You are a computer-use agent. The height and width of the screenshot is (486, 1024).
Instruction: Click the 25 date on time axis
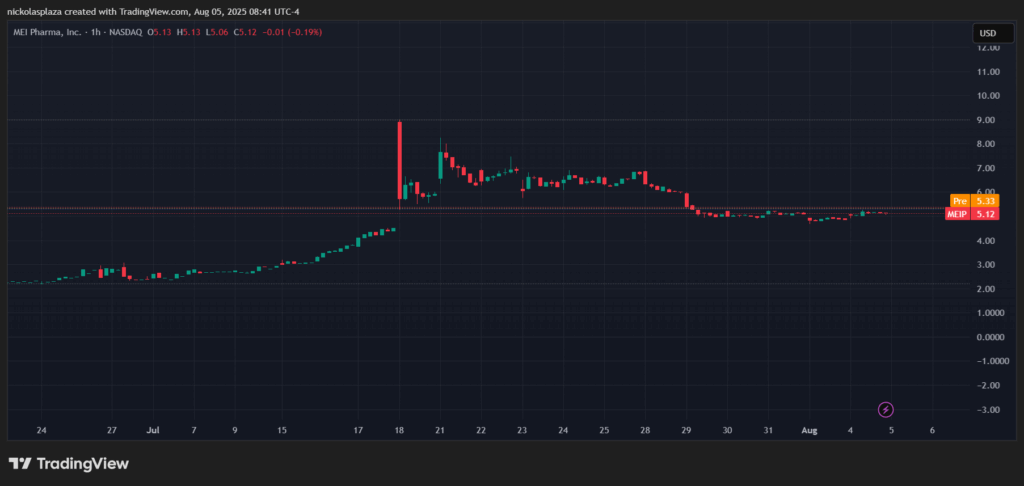[604, 430]
